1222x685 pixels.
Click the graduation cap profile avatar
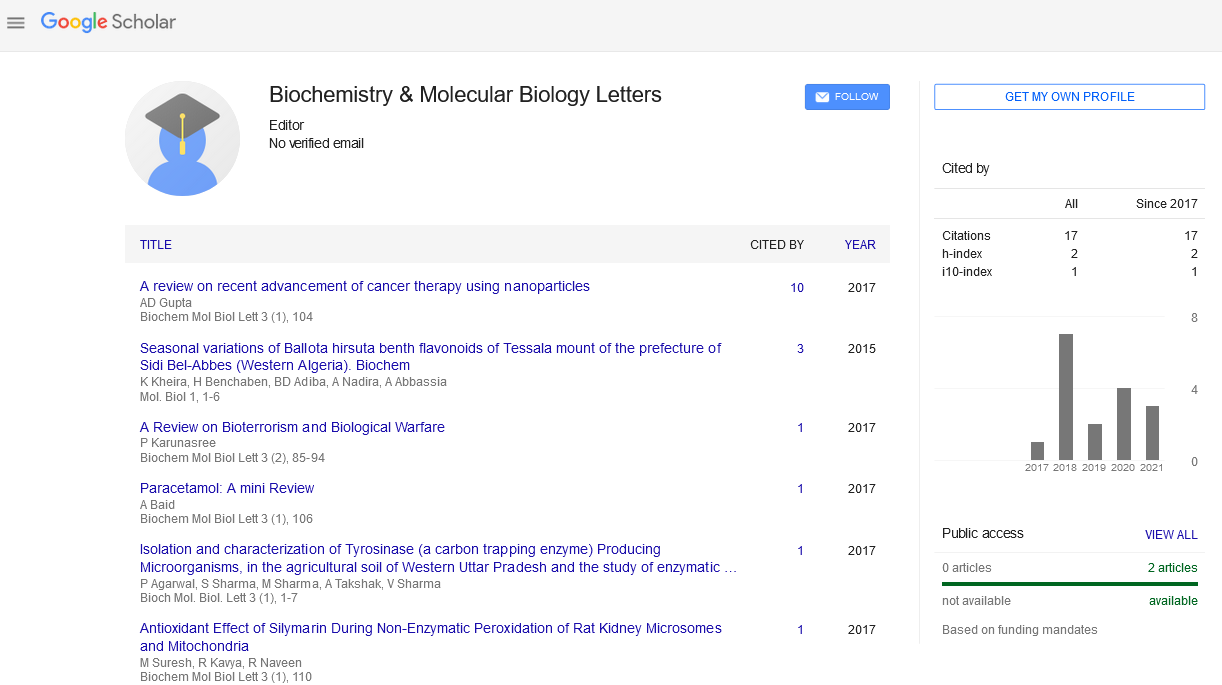pos(182,138)
